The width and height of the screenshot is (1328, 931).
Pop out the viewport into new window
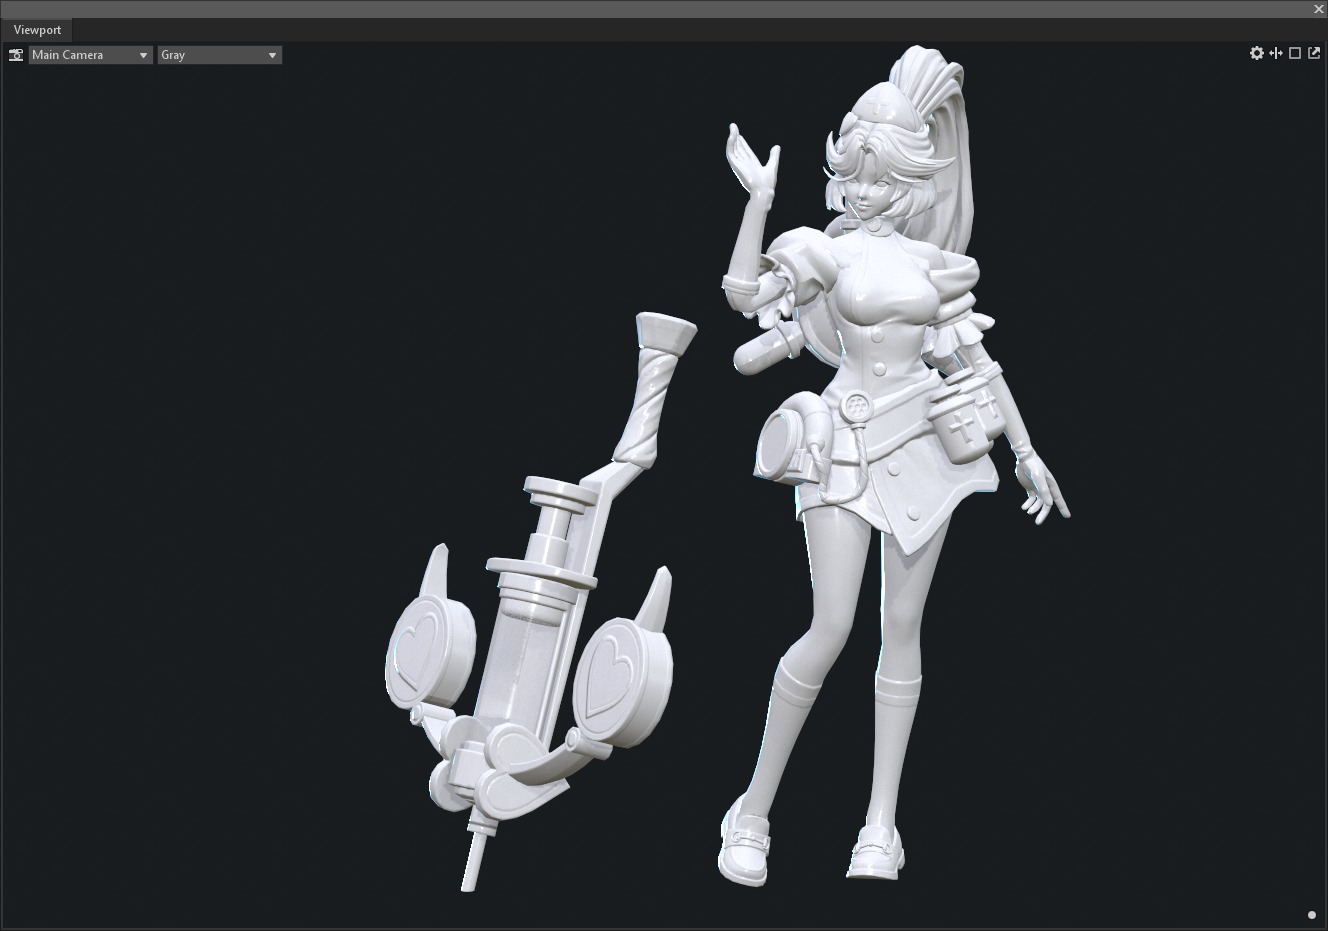[1314, 53]
